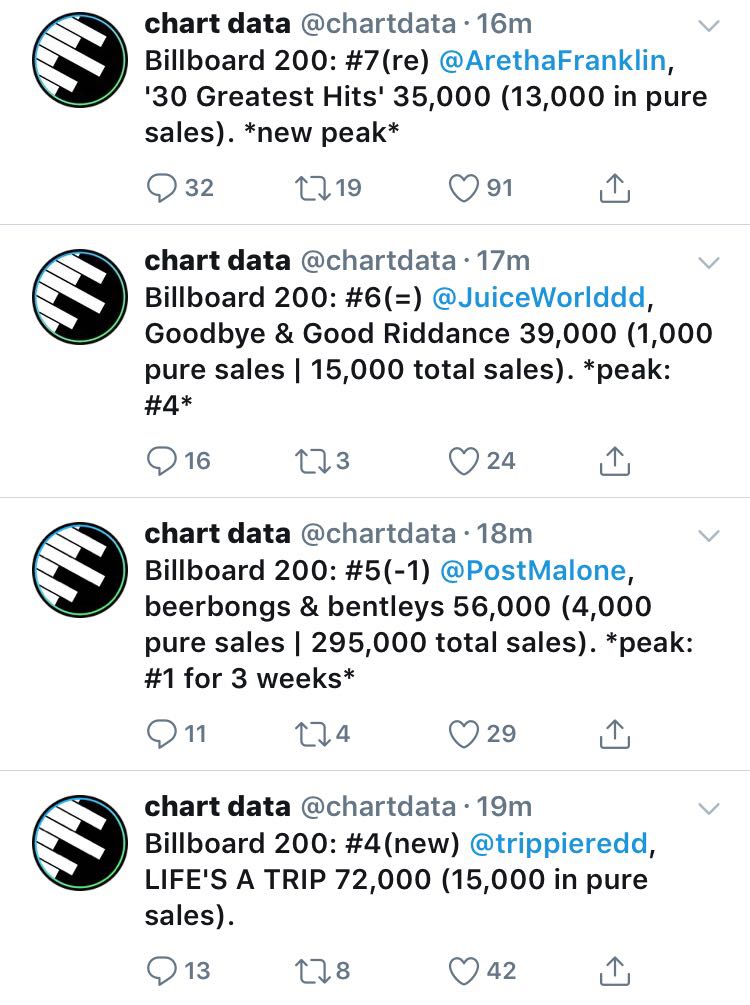
Task: Share the trippieredd LIFE'S A TRIP tweet
Action: [615, 970]
